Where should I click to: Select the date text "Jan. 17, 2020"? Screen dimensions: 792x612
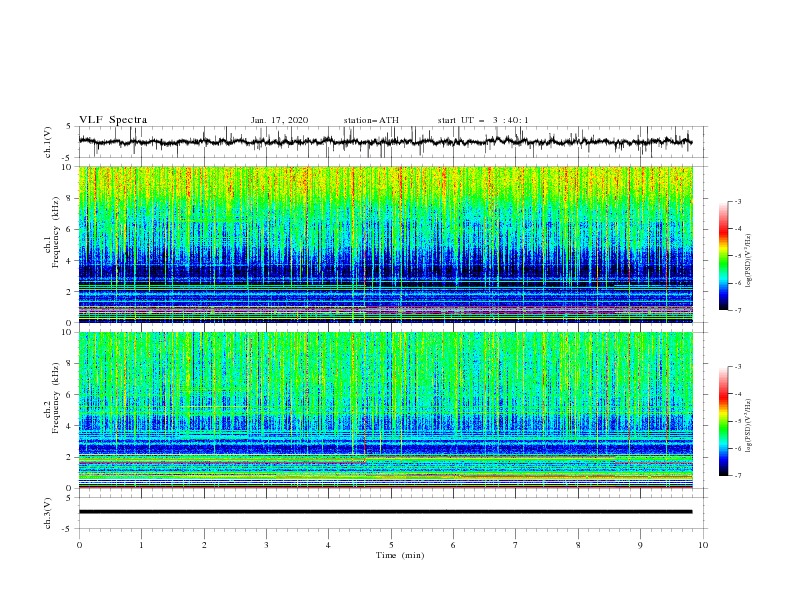279,120
